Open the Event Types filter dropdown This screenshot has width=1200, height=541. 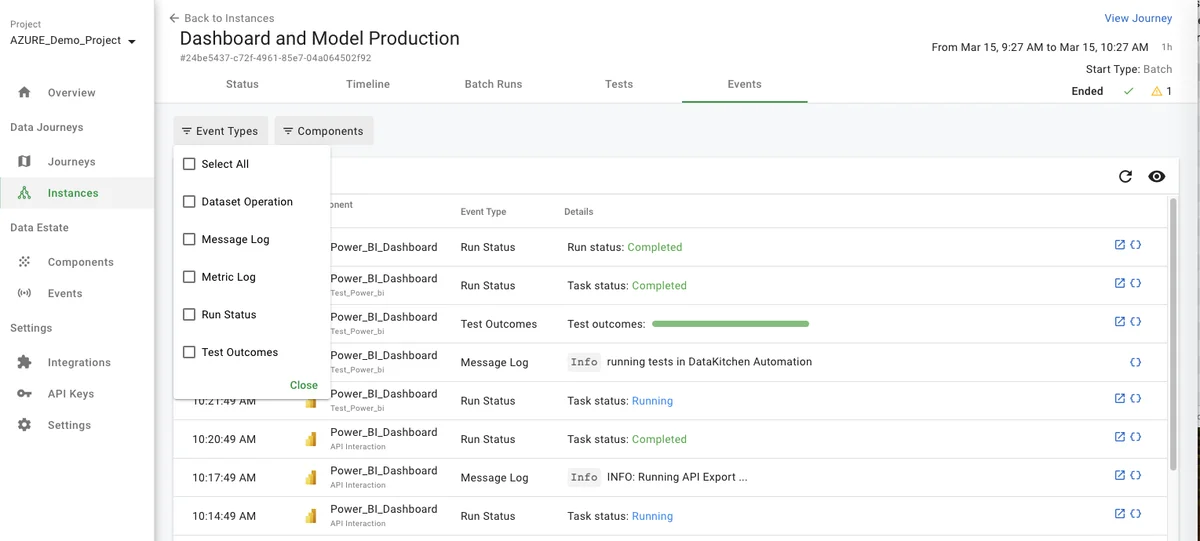[x=220, y=131]
